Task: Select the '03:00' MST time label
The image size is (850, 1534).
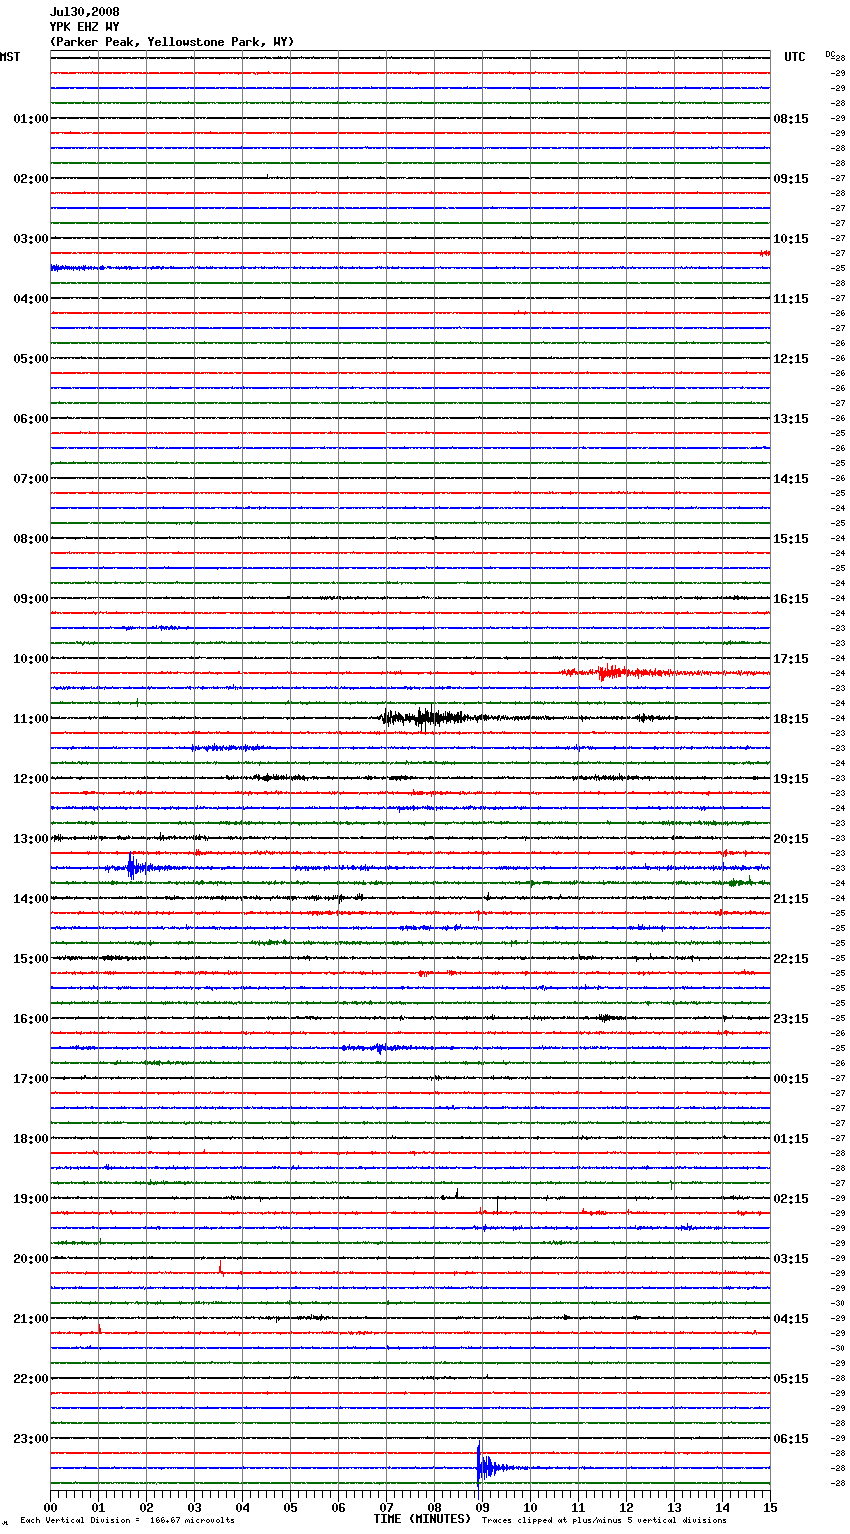Action: [31, 239]
